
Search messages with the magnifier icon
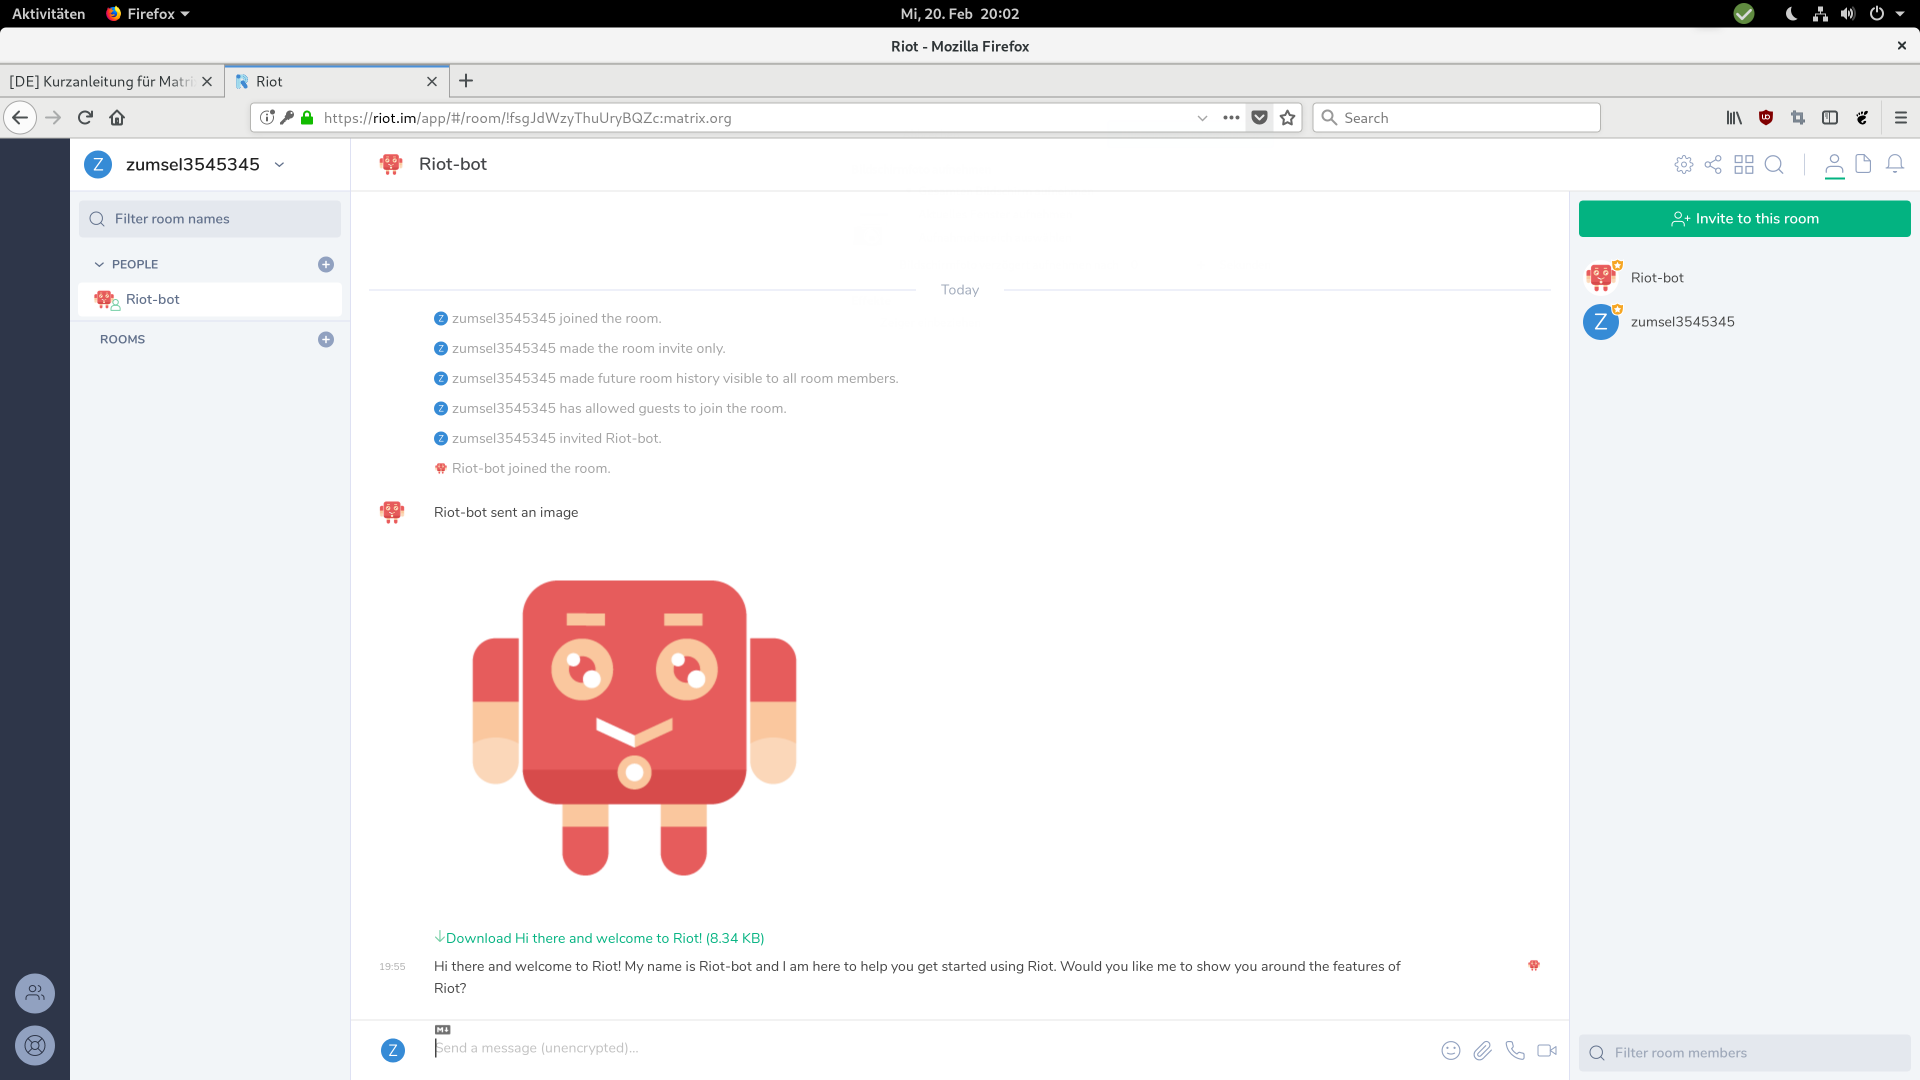click(x=1774, y=165)
